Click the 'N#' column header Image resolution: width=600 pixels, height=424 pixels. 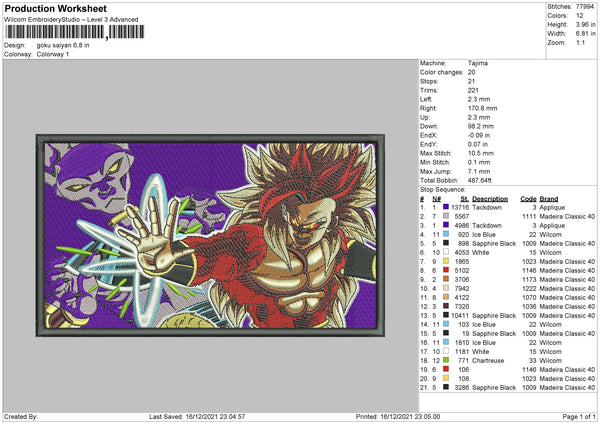(x=437, y=199)
